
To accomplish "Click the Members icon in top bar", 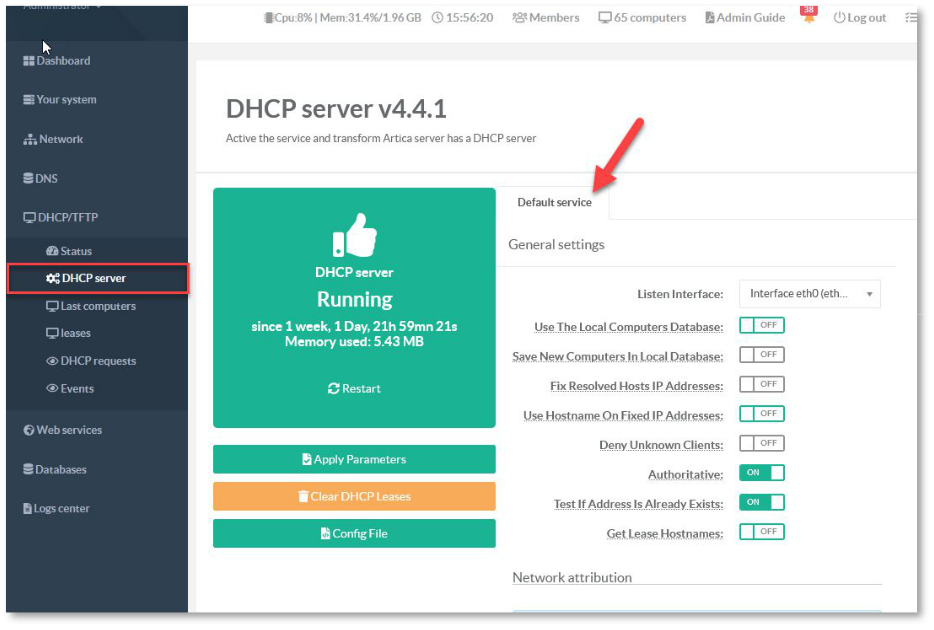I will coord(520,18).
